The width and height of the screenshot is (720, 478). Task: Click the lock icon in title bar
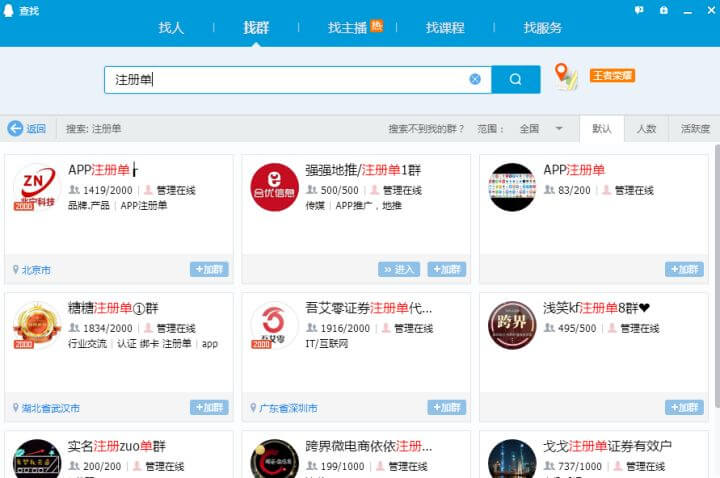pos(664,9)
